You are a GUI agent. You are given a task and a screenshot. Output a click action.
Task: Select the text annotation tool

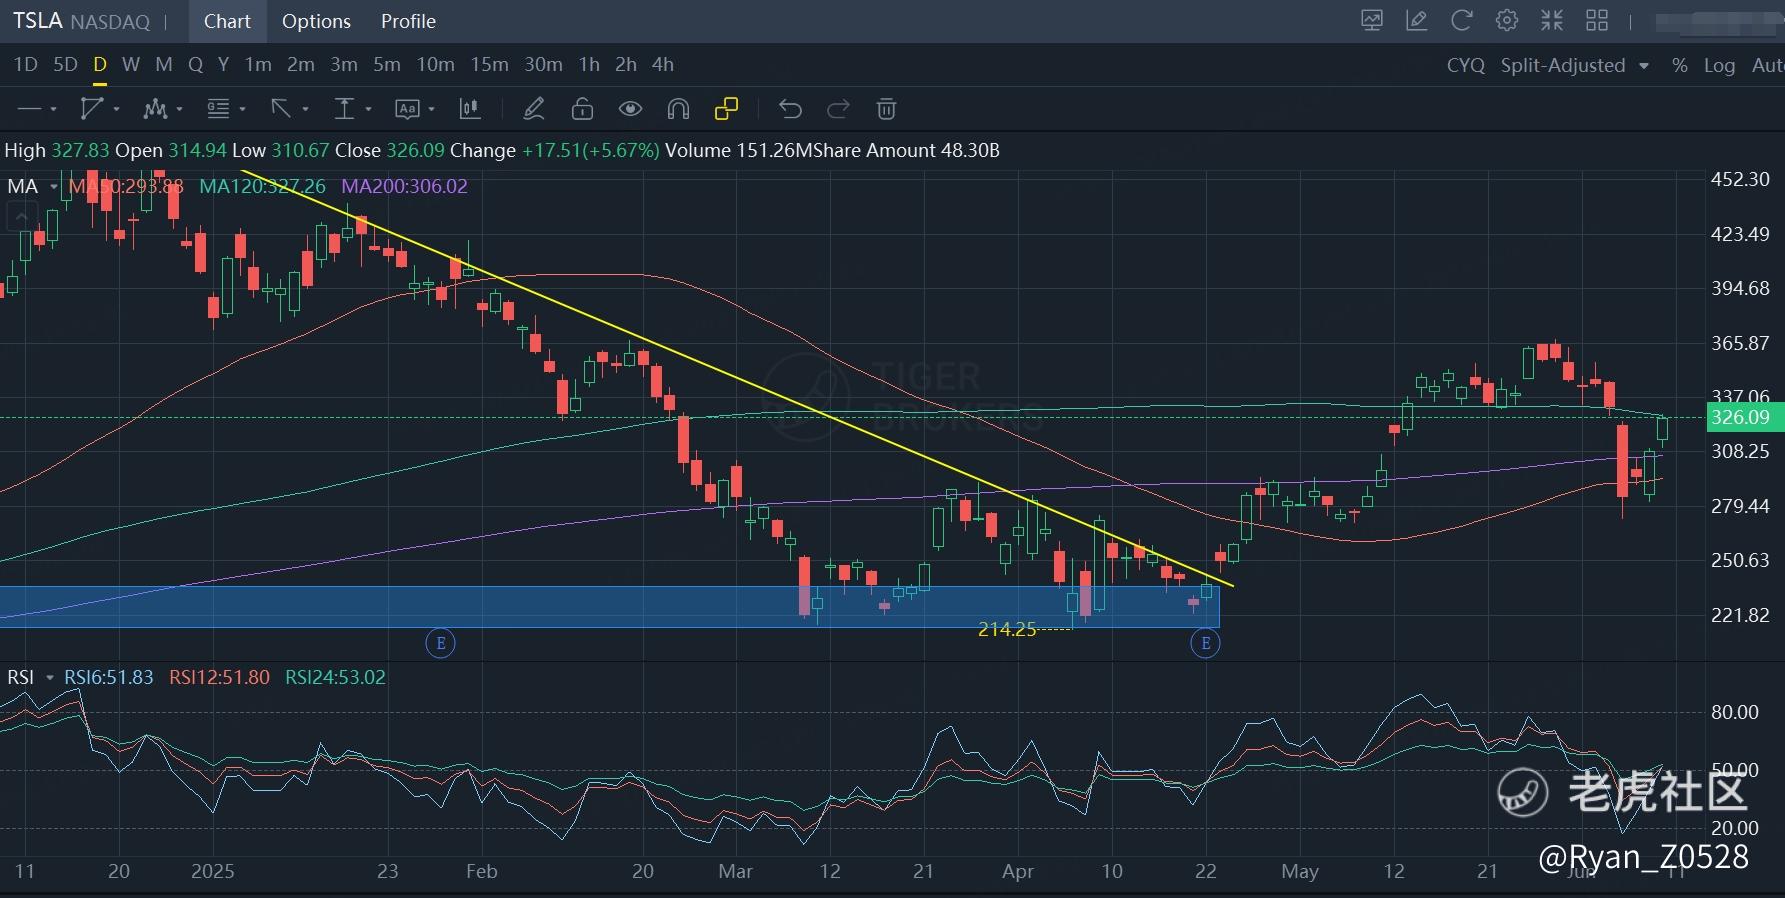coord(407,109)
